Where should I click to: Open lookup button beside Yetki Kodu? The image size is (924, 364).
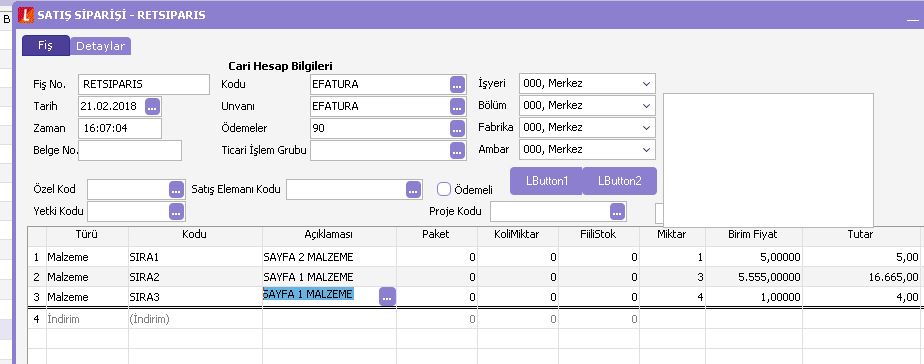pos(176,211)
